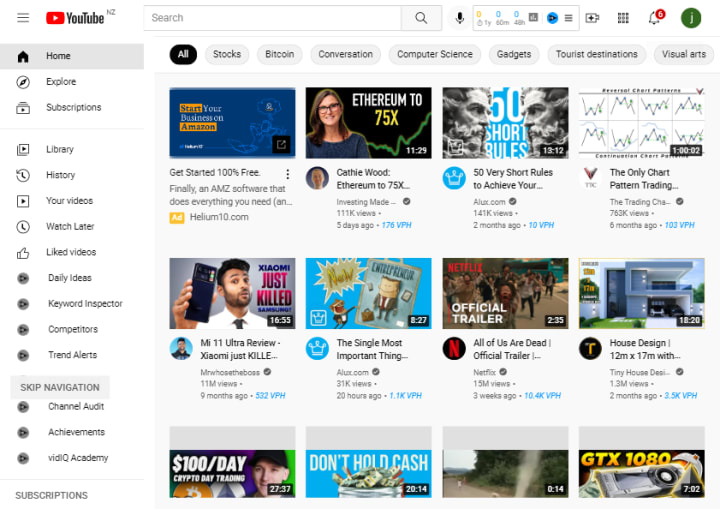Open vidIQ Academy in sidebar
The width and height of the screenshot is (720, 509).
(x=78, y=458)
